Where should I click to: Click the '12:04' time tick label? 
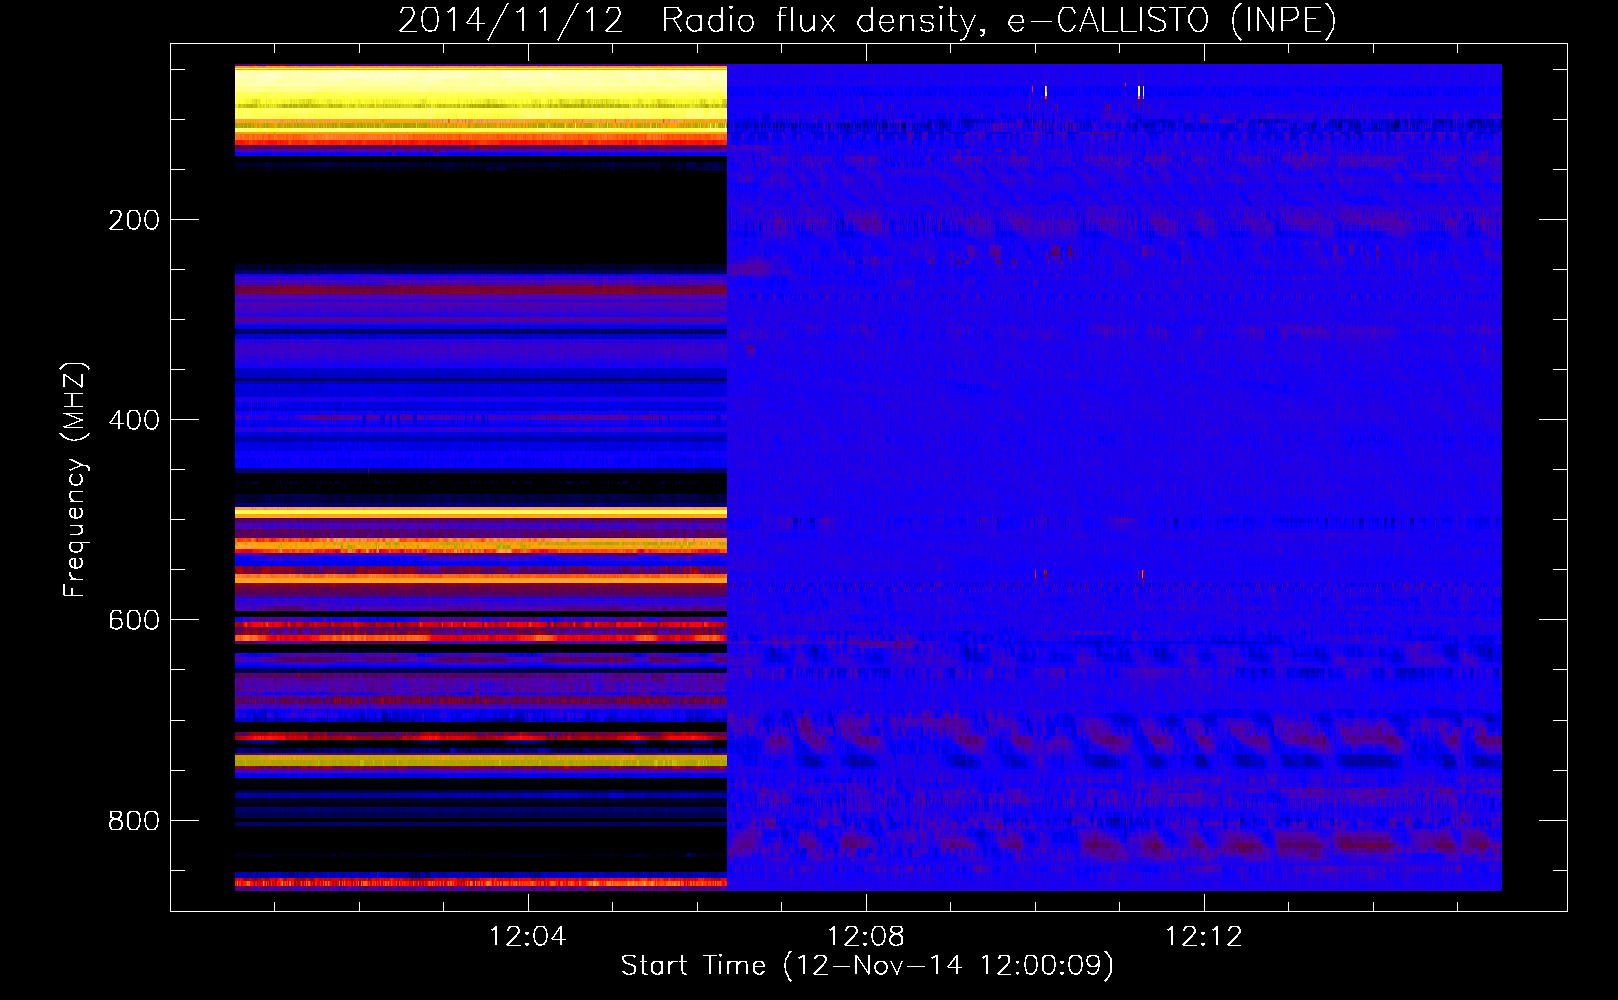pyautogui.click(x=527, y=936)
